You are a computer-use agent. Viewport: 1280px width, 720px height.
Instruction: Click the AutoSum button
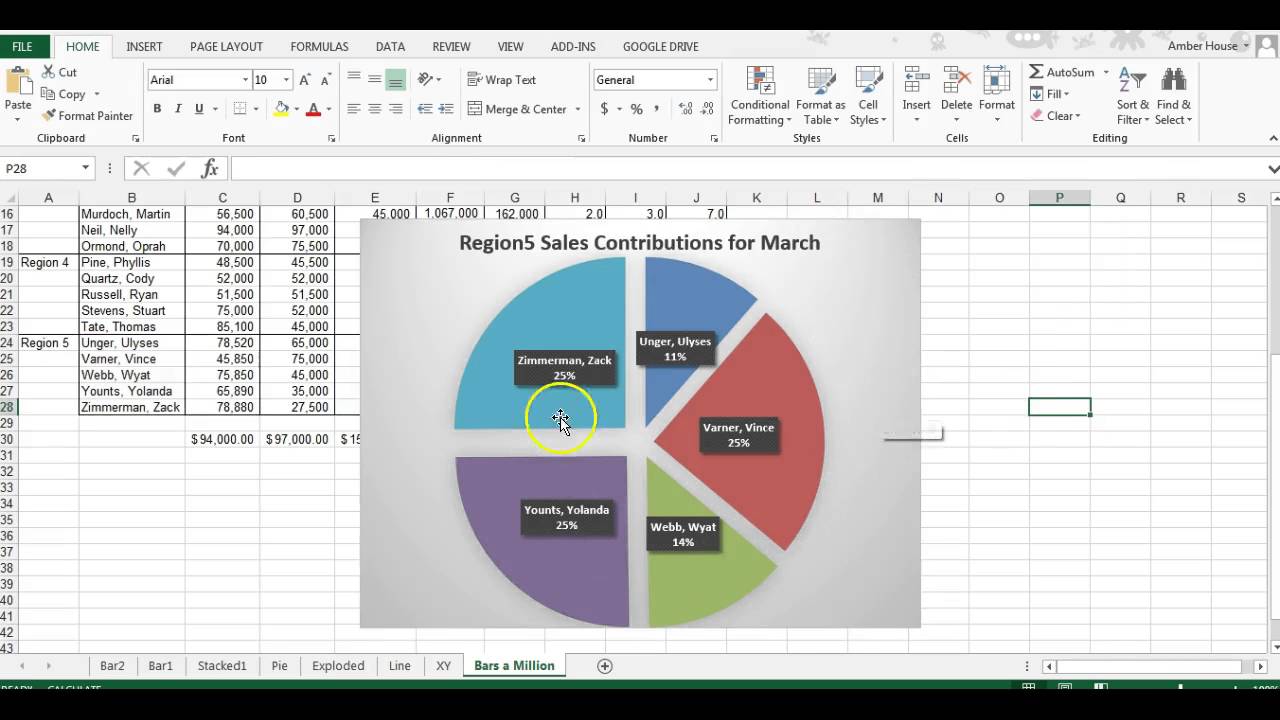click(1062, 72)
